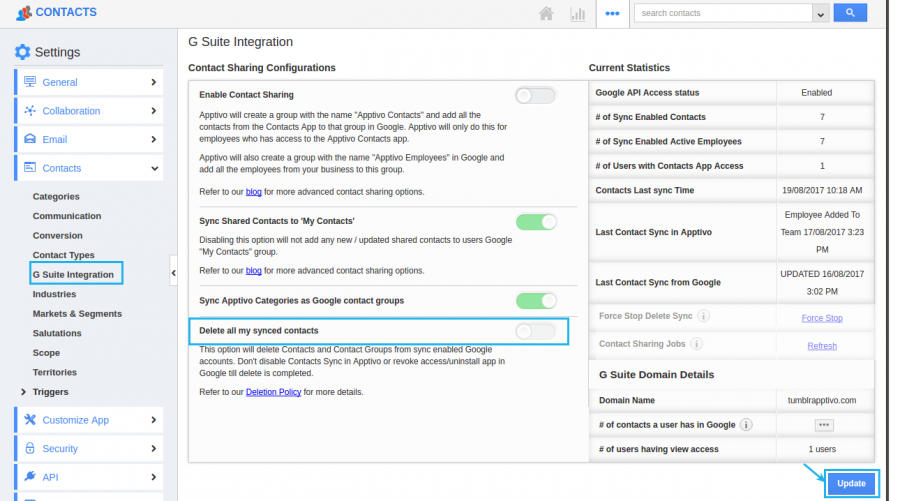Click the '1 users' view access value
The width and height of the screenshot is (900, 501).
point(822,449)
